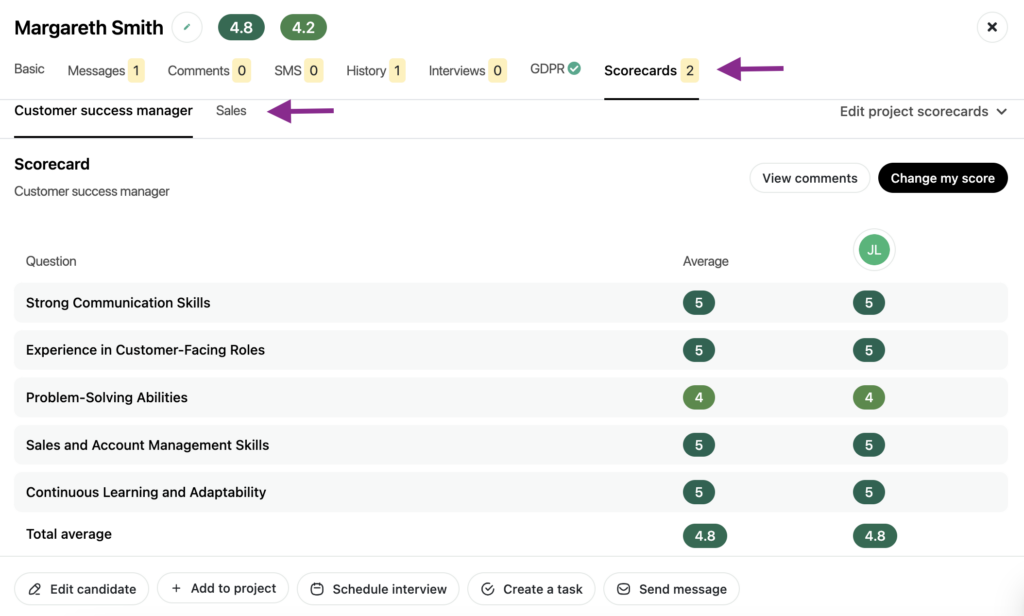Expand the Edit project scorecards dropdown

[921, 111]
